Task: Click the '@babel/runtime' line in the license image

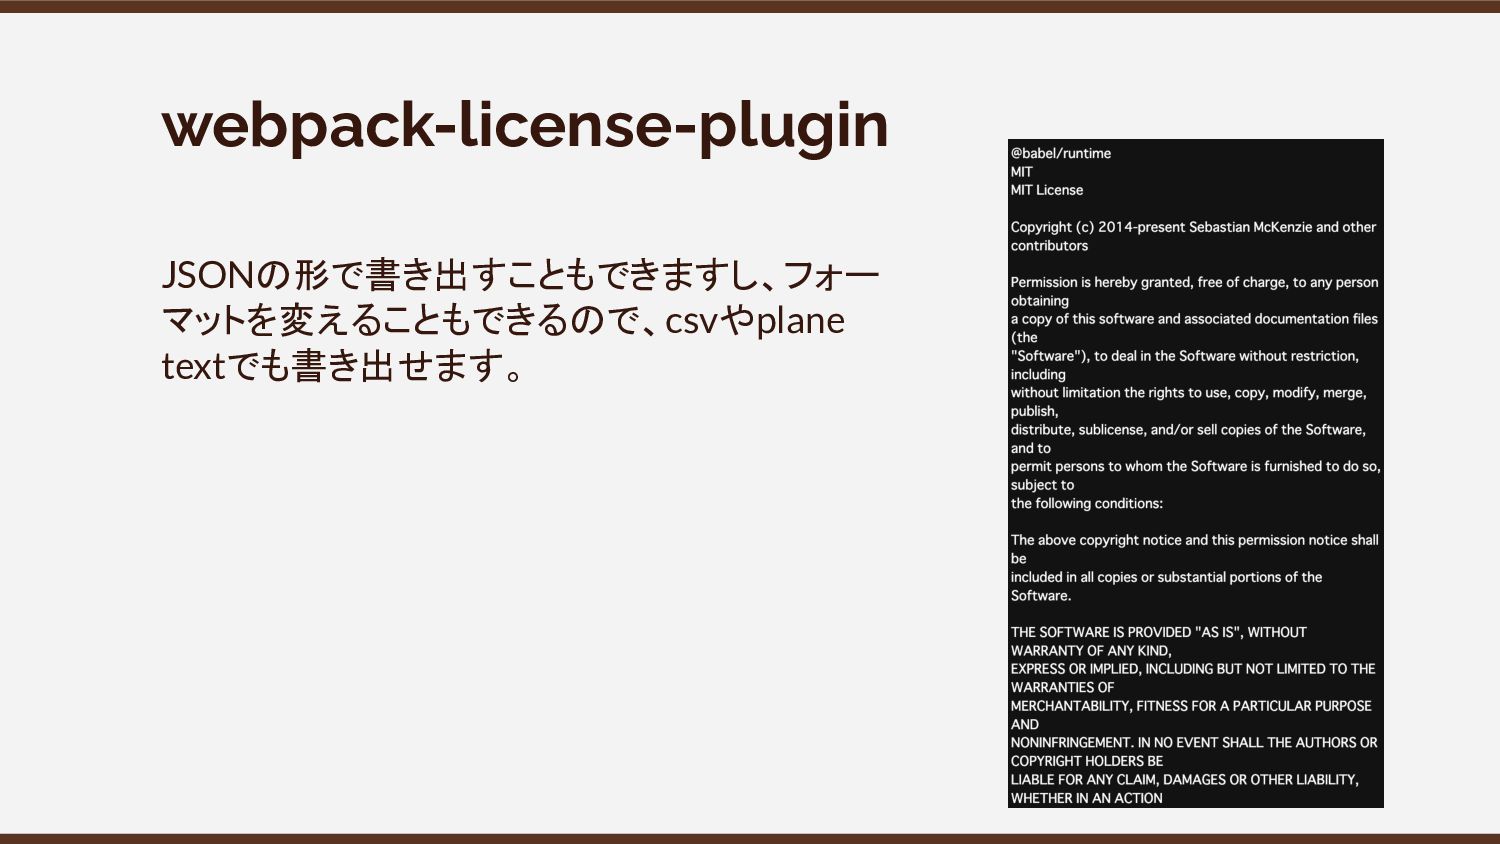Action: [1060, 153]
